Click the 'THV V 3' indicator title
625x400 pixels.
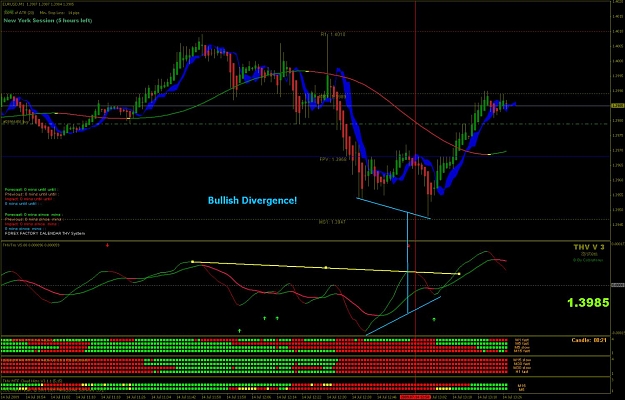coord(589,247)
